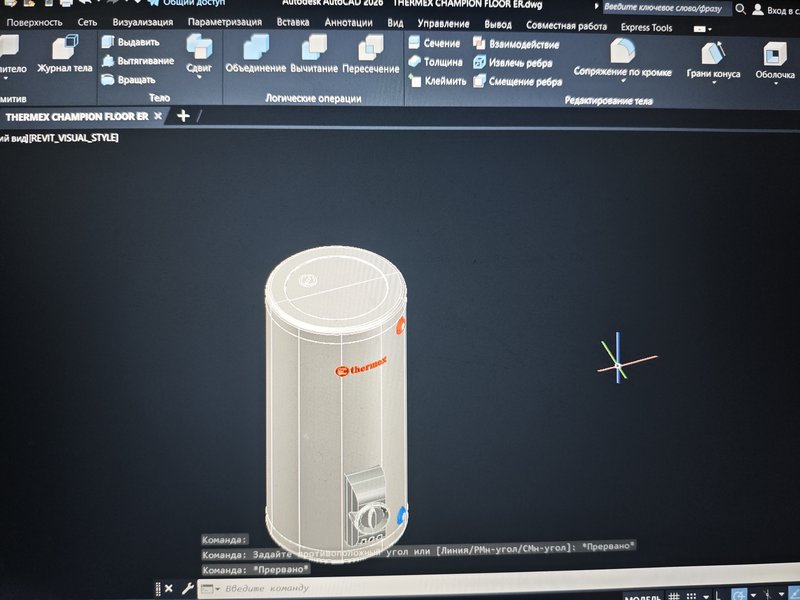800x600 pixels.
Task: Select the Сечение slice tool
Action: tap(434, 43)
